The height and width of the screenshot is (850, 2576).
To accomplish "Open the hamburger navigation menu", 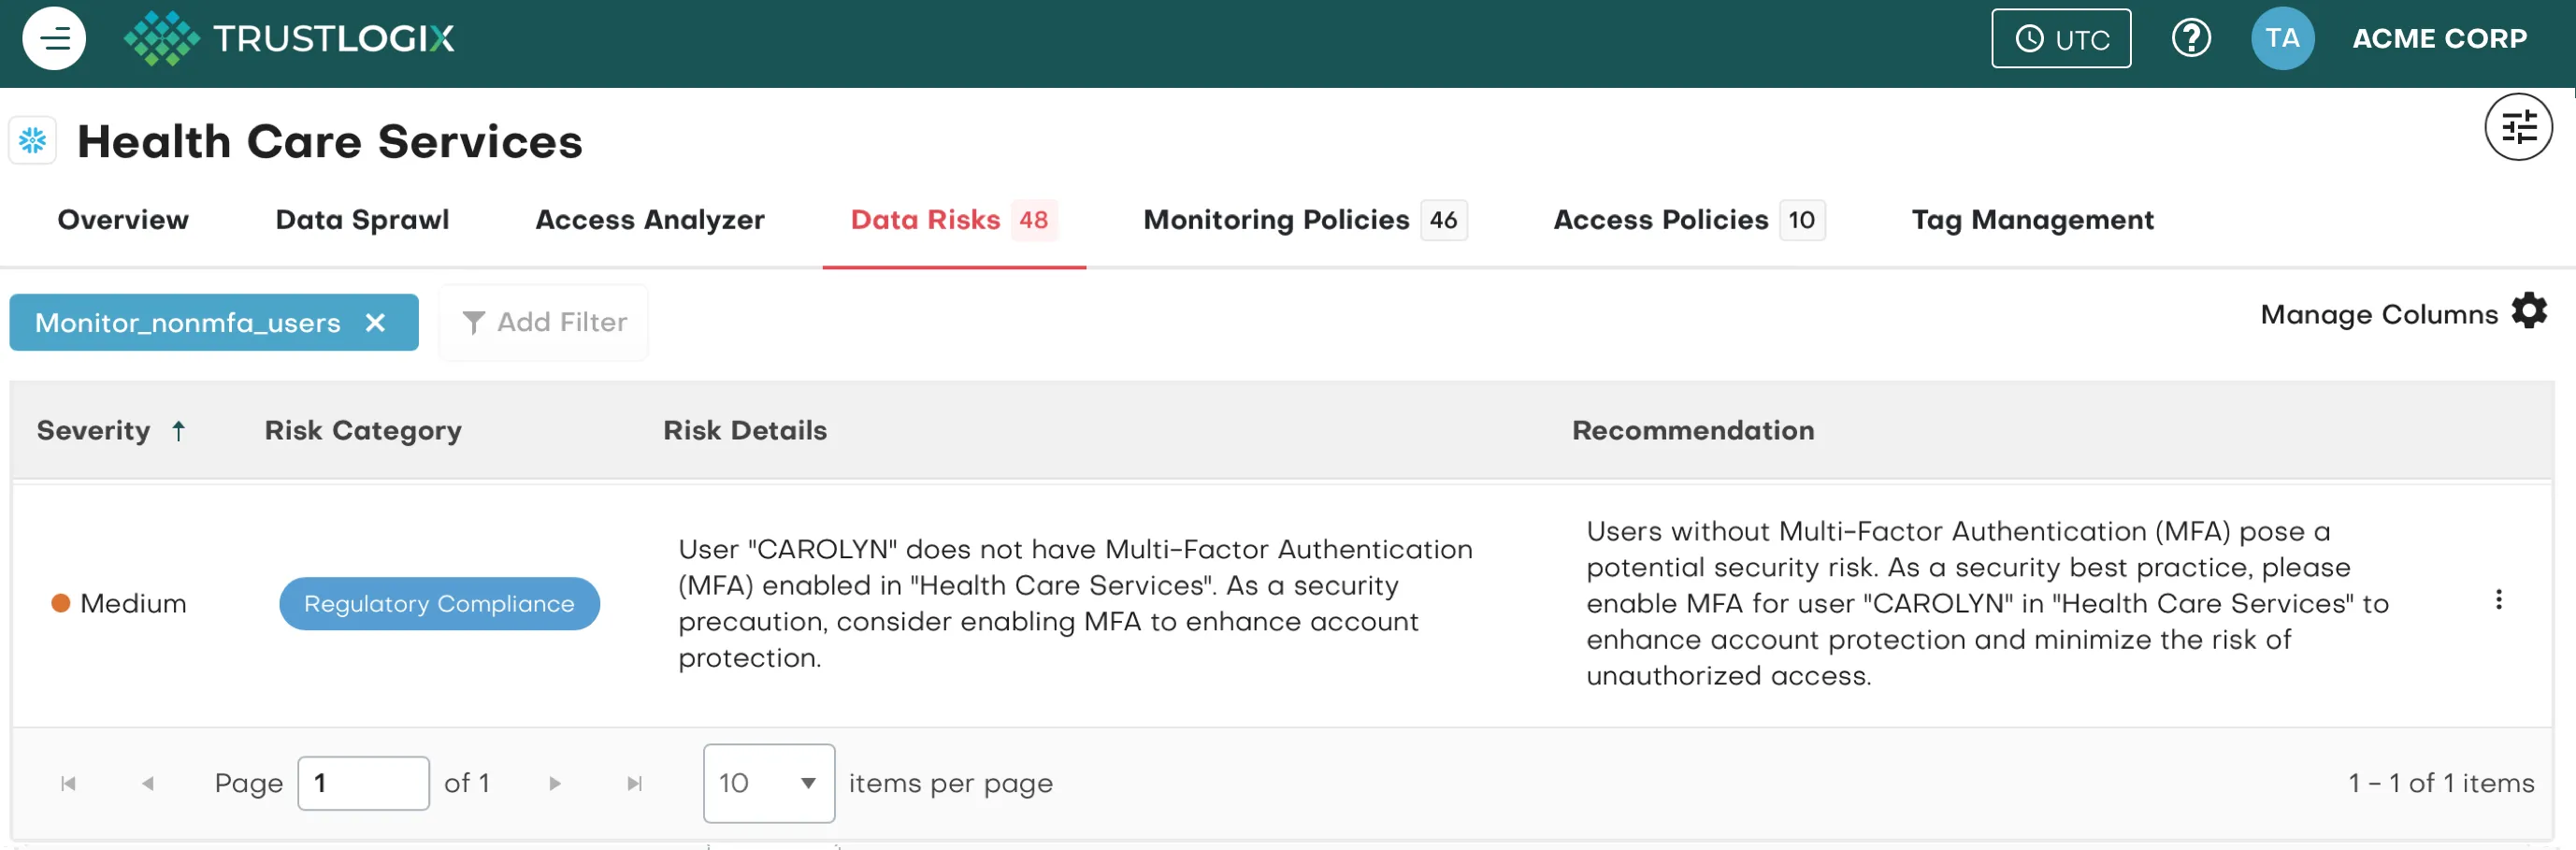I will click(54, 38).
